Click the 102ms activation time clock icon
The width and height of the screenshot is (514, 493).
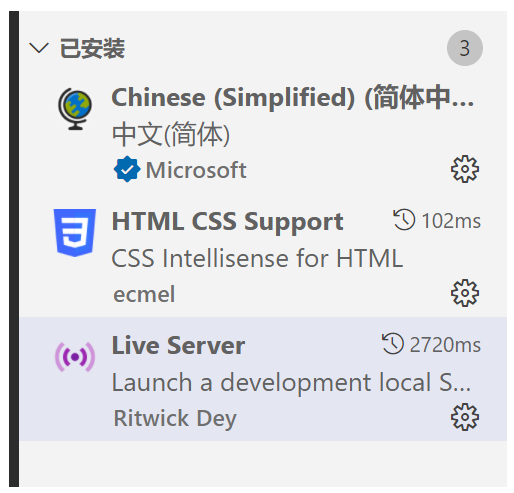coord(404,220)
